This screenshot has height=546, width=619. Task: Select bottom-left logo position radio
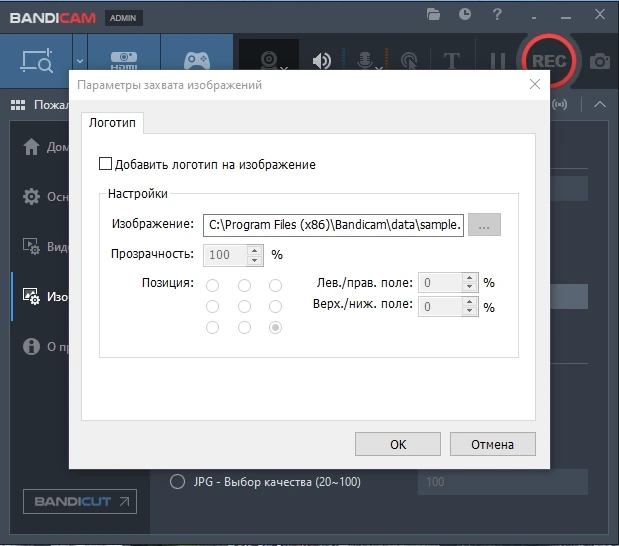click(x=212, y=327)
